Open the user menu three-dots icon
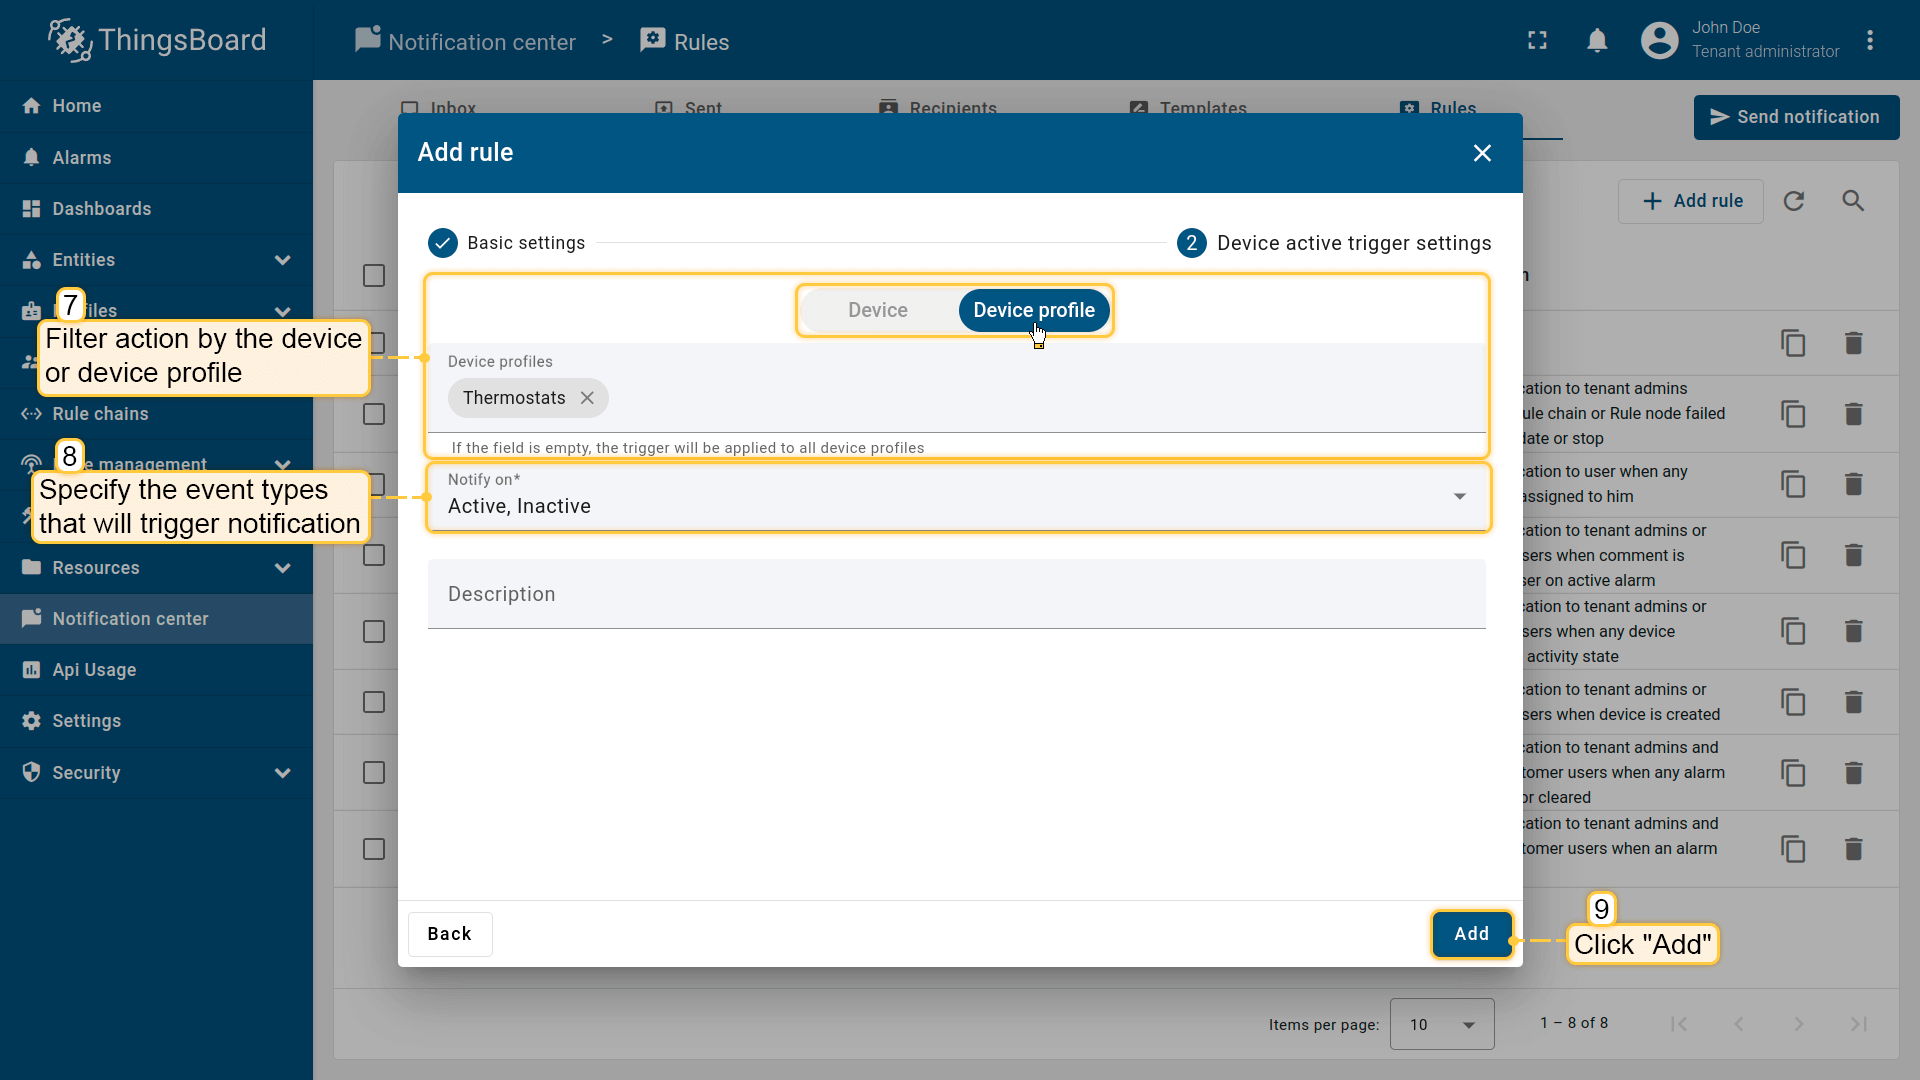Screen dimensions: 1920x1080 tap(1869, 41)
